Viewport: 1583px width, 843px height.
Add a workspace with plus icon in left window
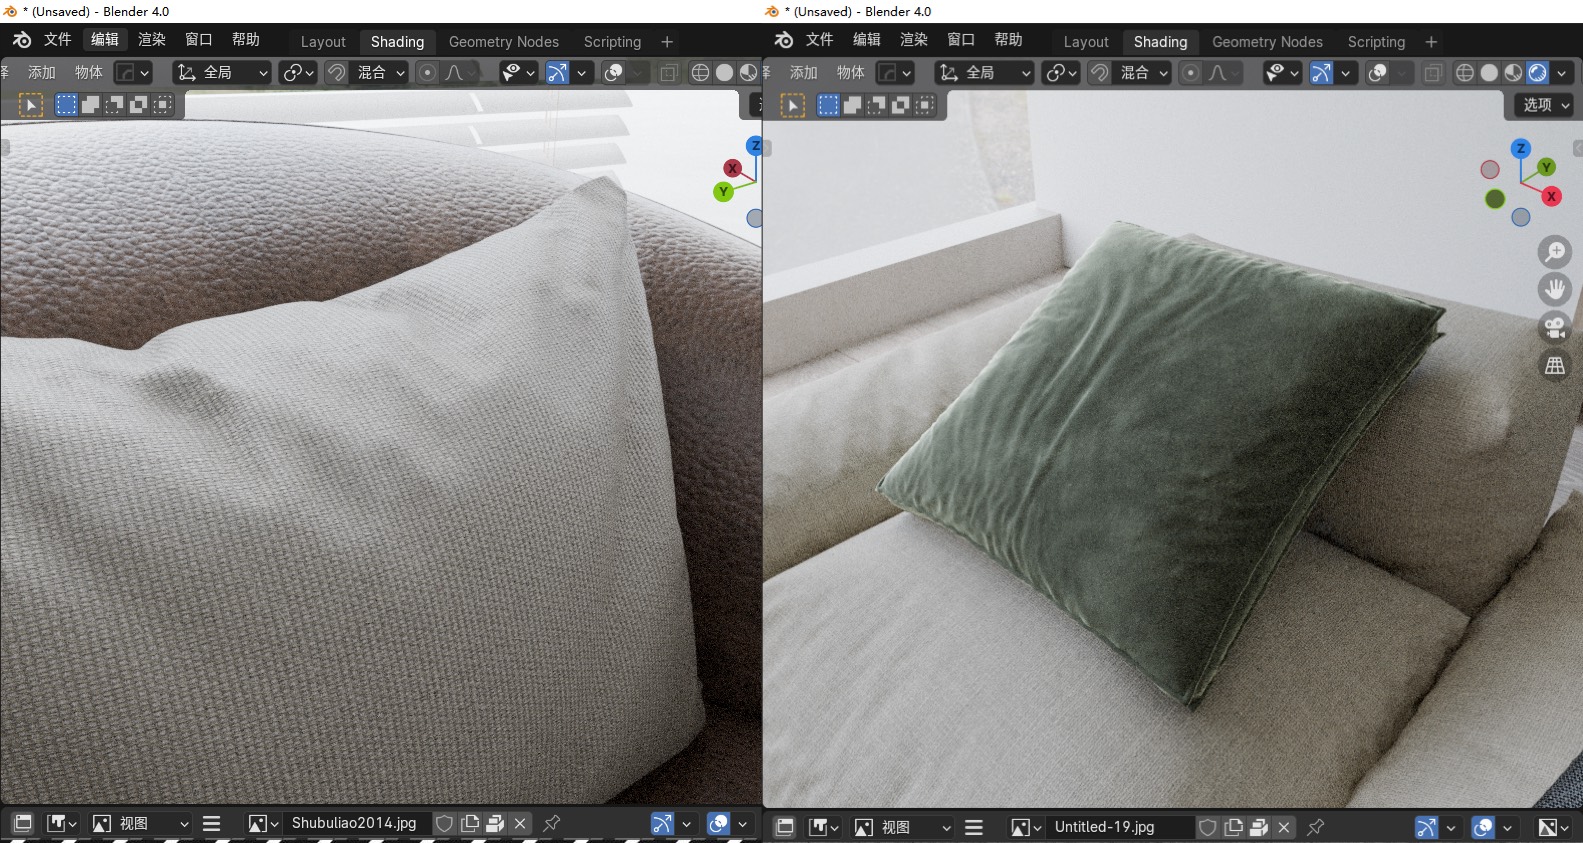667,42
